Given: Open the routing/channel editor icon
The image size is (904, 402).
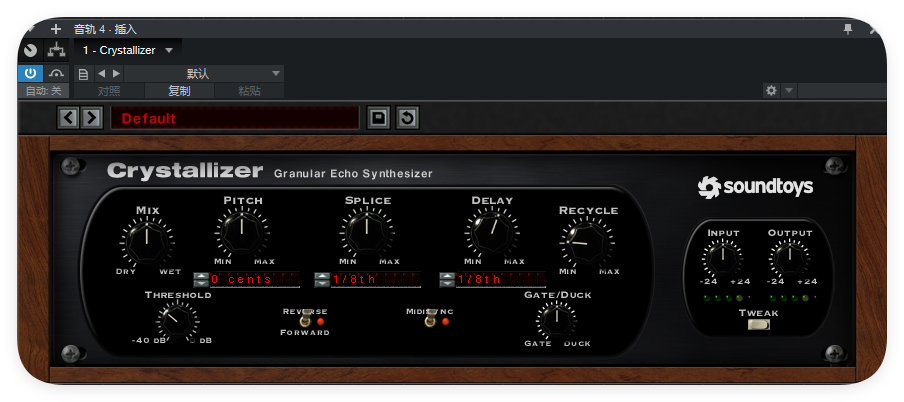Looking at the screenshot, I should click(x=56, y=51).
